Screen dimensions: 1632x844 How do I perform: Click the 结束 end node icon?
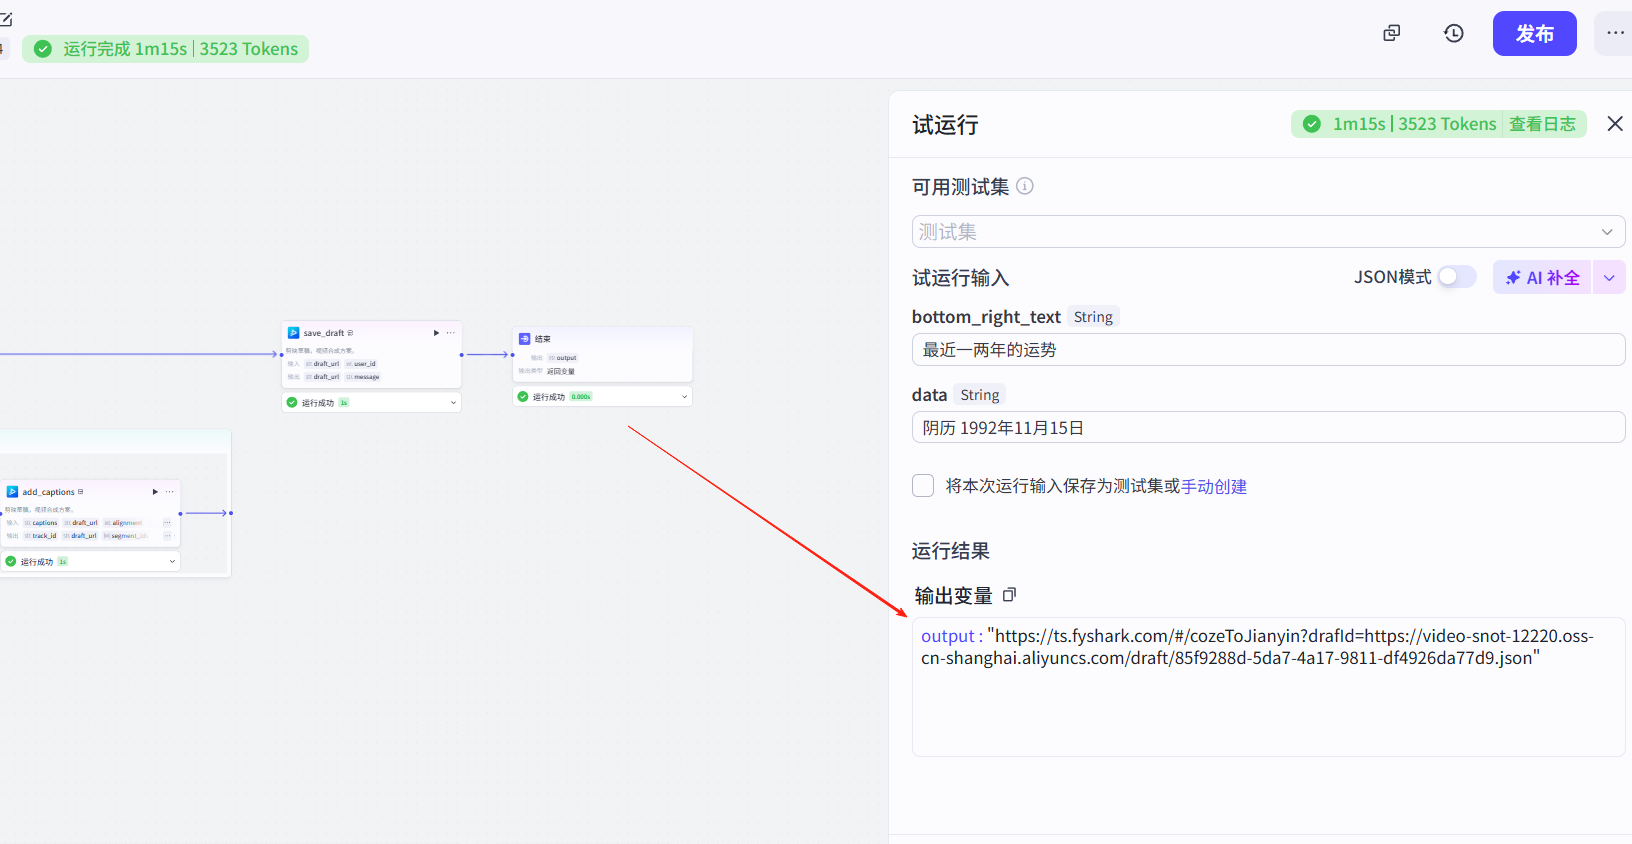click(x=524, y=339)
